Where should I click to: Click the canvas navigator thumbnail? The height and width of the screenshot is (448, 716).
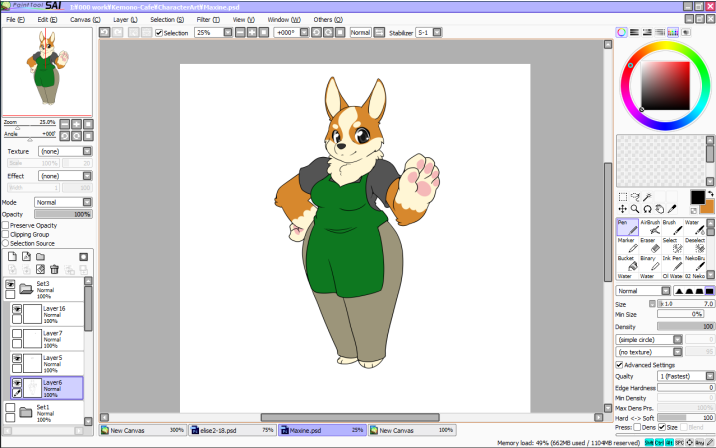point(47,72)
